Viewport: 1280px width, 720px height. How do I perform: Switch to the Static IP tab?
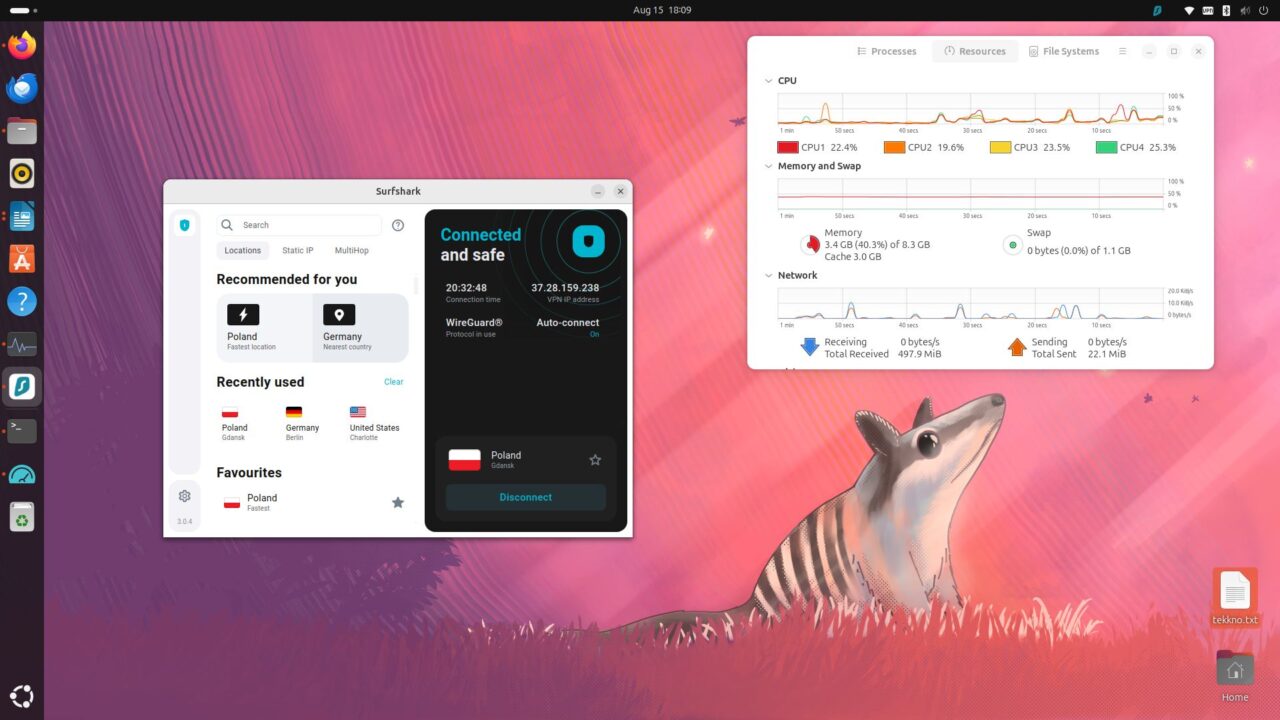coord(298,251)
